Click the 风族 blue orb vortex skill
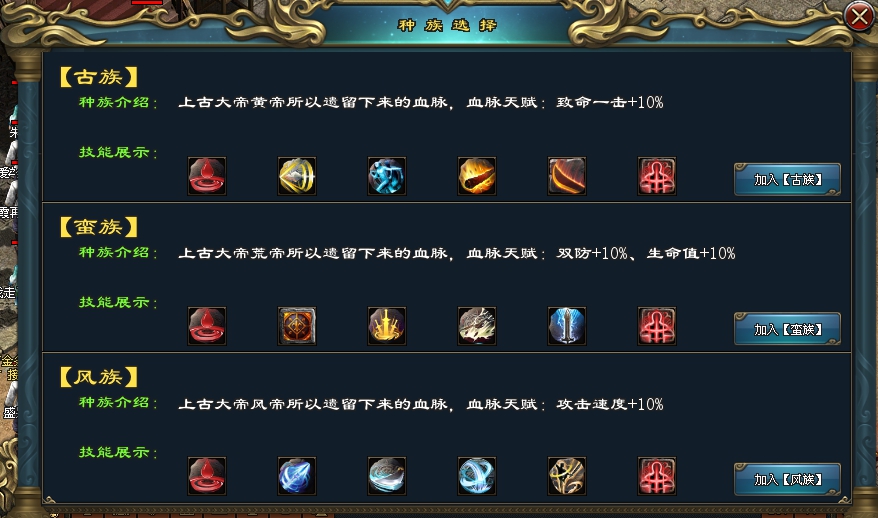878x518 pixels. [x=477, y=476]
